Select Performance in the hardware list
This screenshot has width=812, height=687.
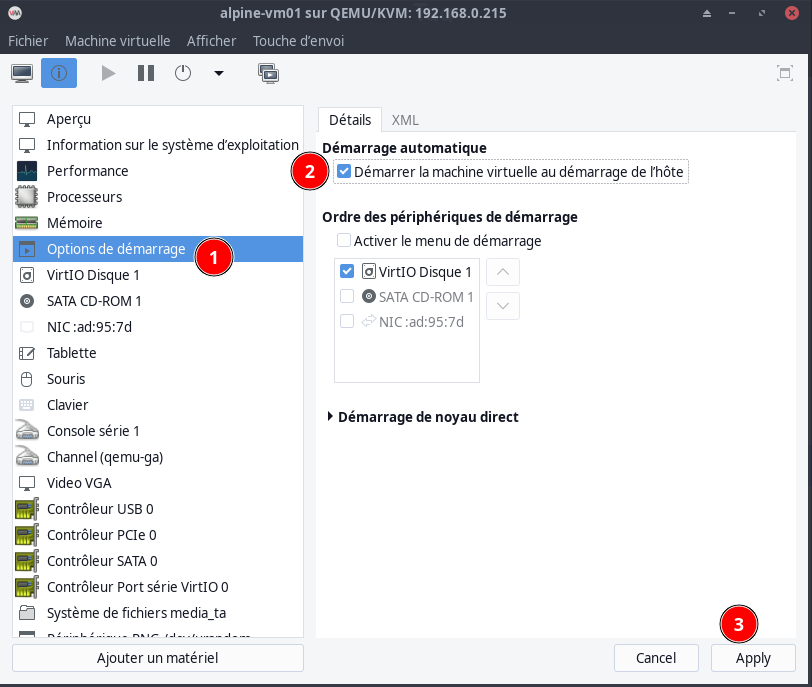coord(88,171)
